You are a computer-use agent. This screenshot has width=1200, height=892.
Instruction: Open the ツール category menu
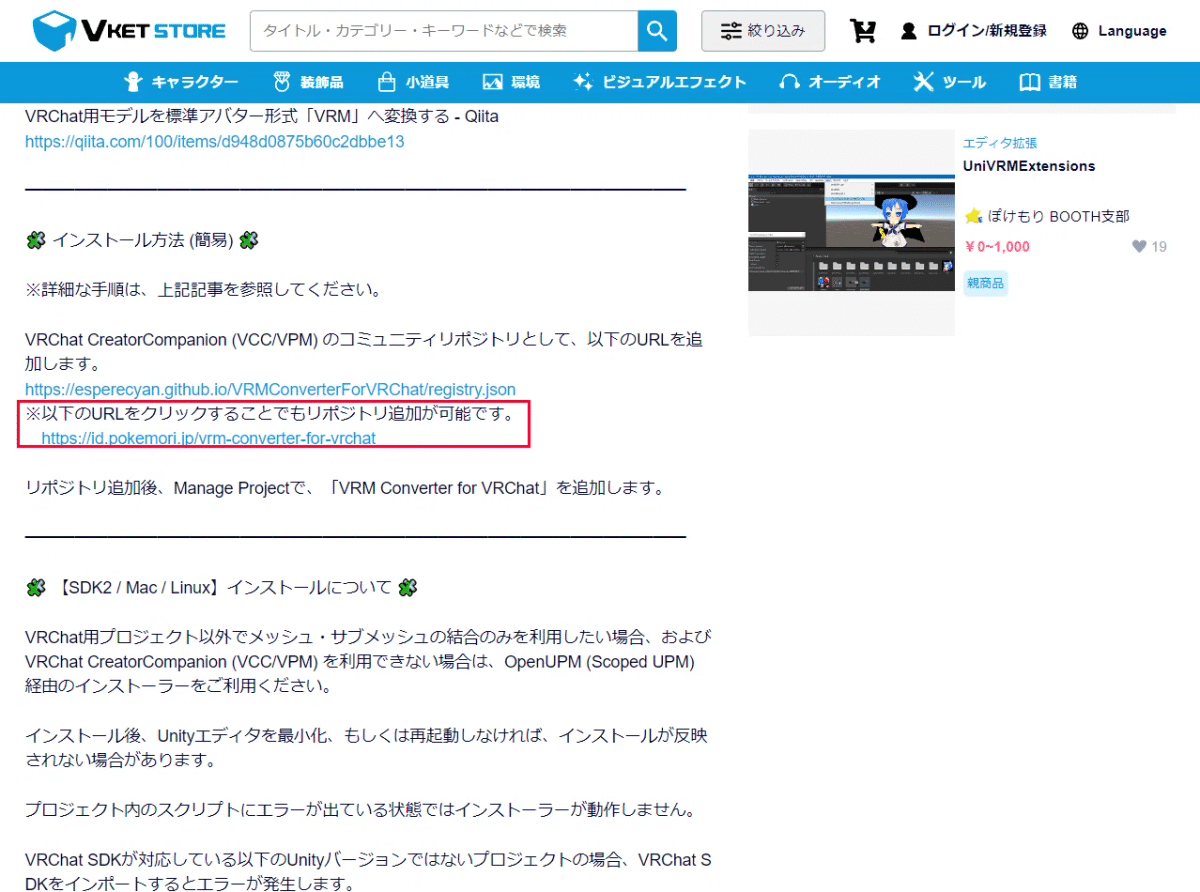pos(950,82)
